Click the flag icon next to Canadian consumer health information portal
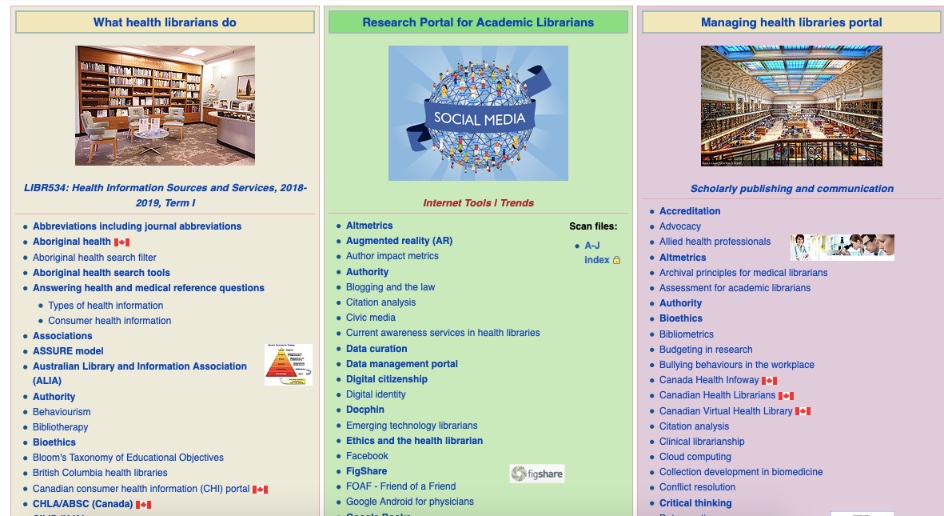The height and width of the screenshot is (516, 944). [x=260, y=490]
